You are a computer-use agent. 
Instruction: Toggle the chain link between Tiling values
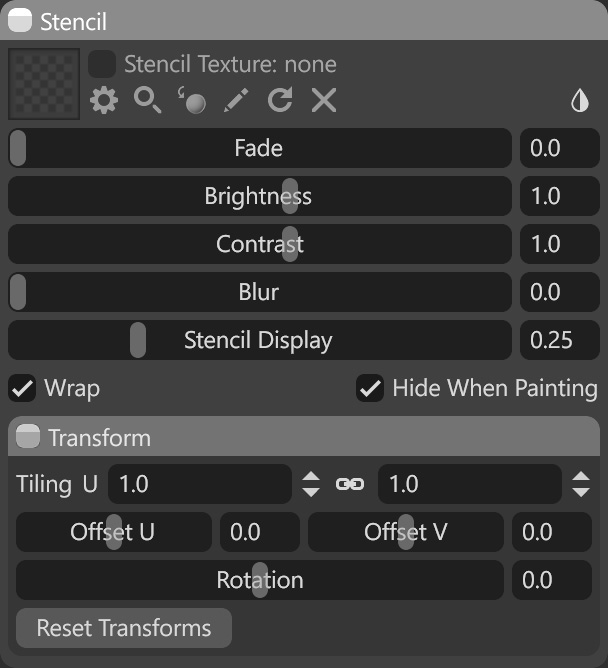coord(349,484)
